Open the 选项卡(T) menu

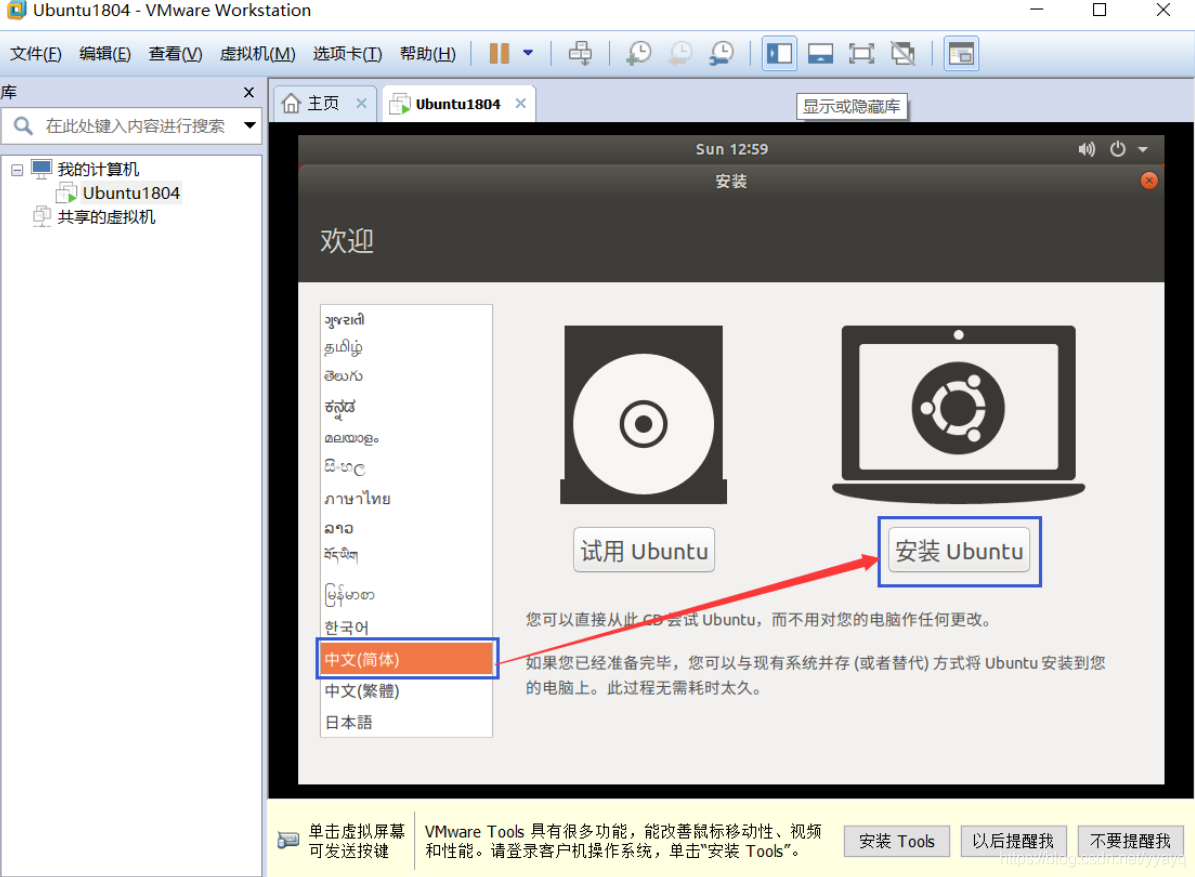pos(348,53)
